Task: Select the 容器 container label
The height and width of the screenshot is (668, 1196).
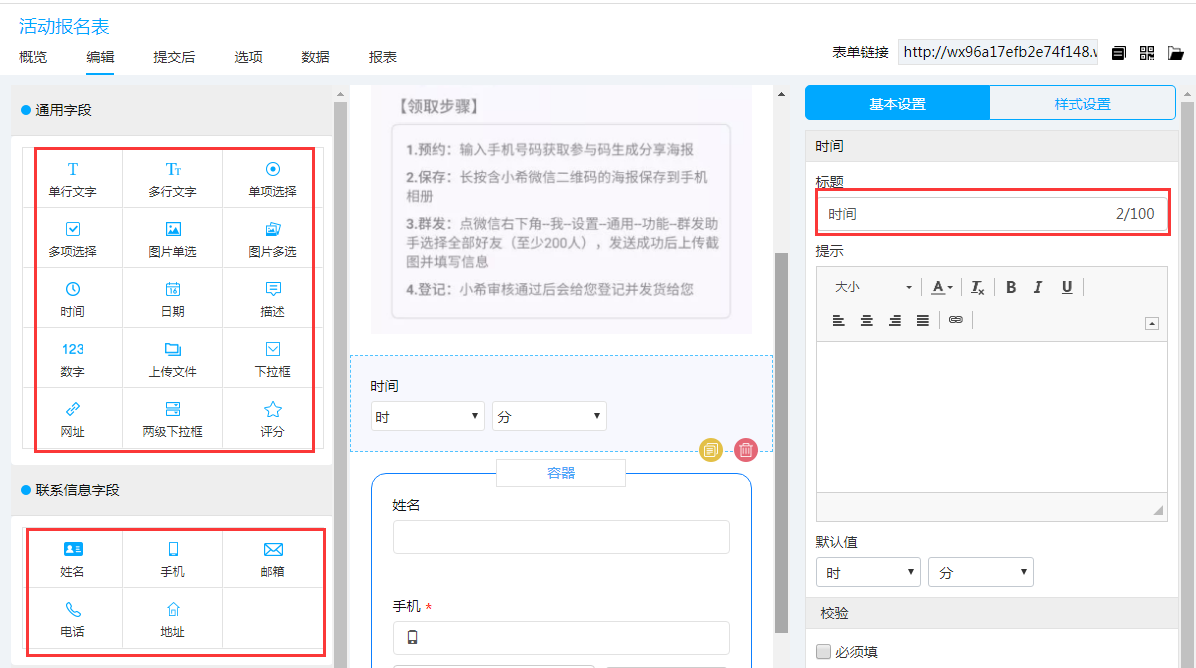Action: click(561, 473)
